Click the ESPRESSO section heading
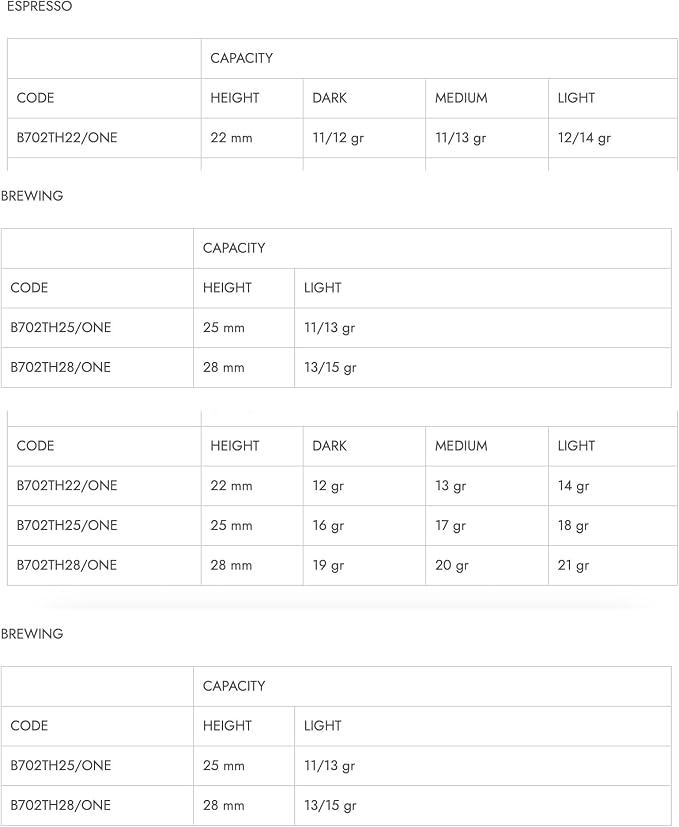The width and height of the screenshot is (679, 827). click(39, 6)
